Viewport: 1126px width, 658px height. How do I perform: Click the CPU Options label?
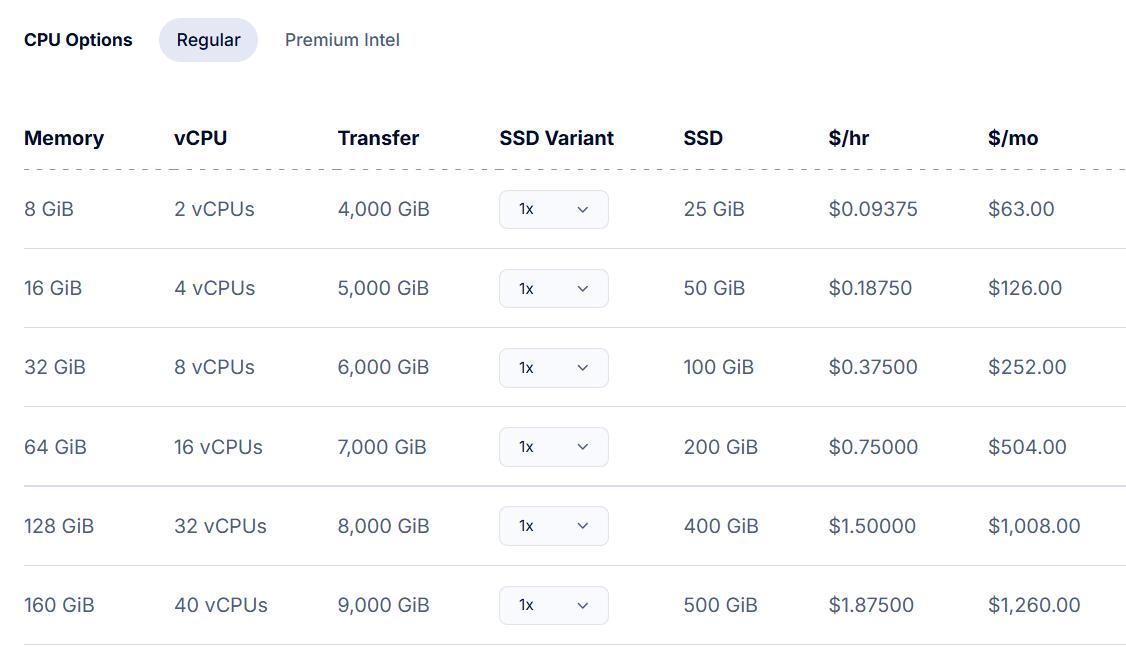78,40
